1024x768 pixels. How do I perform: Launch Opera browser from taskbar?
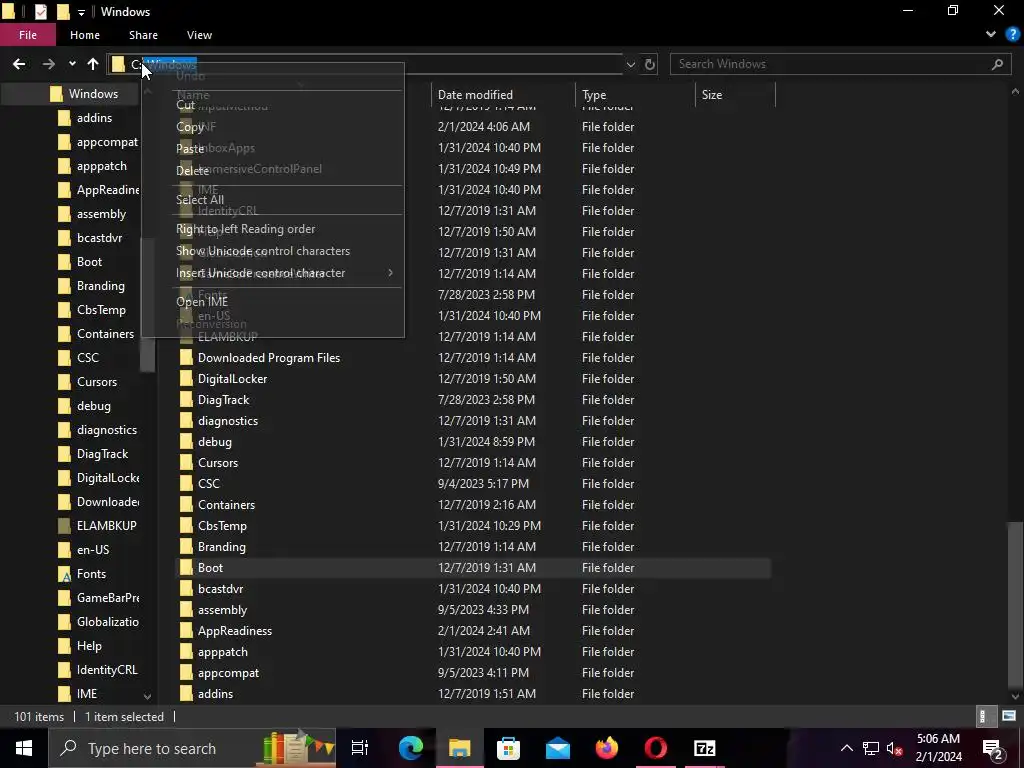656,748
